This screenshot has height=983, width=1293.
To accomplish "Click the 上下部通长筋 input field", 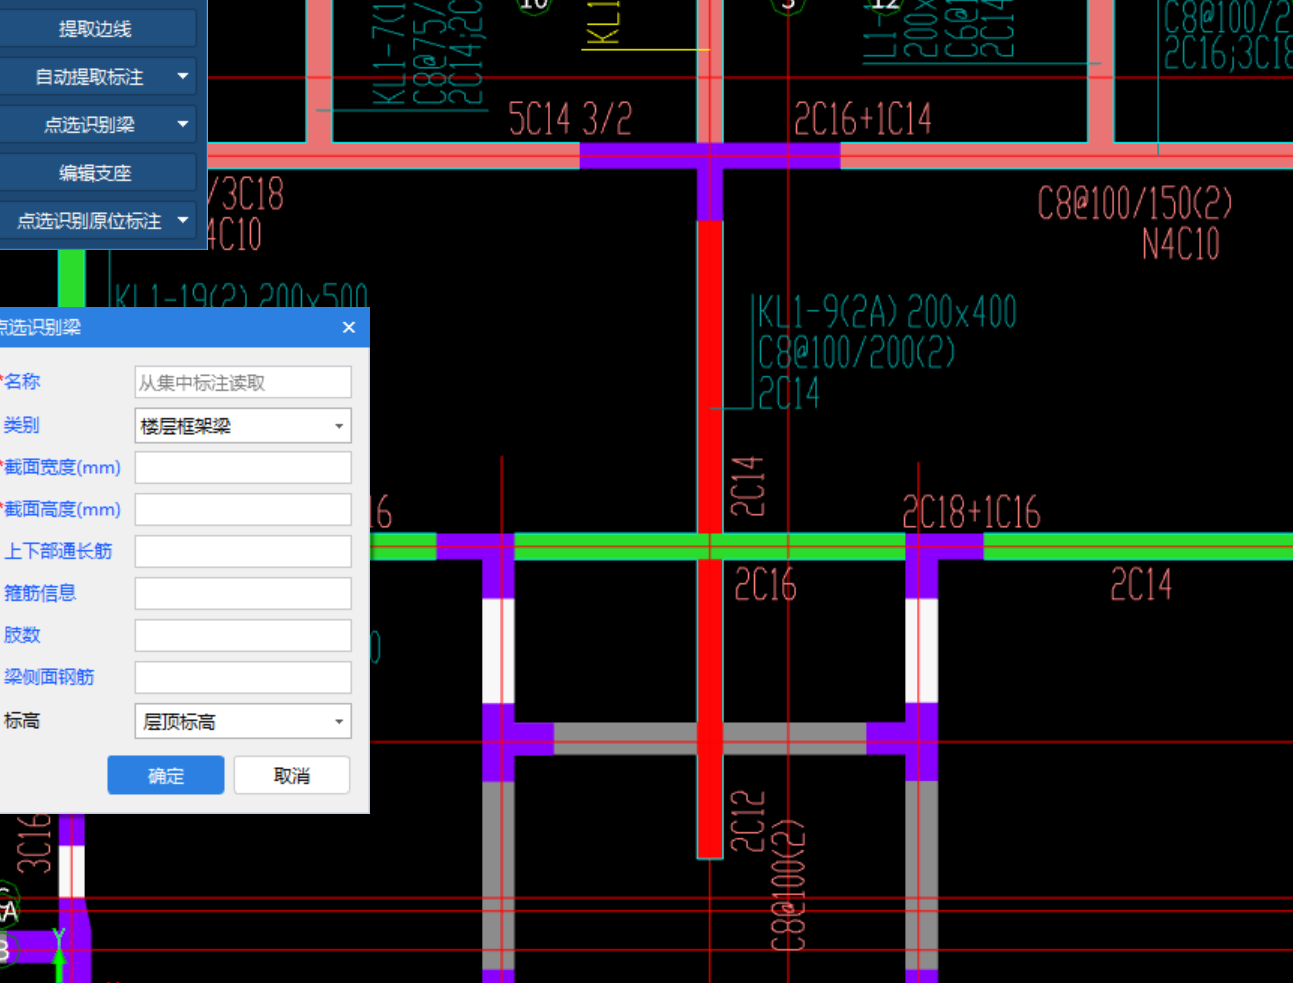I will 243,551.
